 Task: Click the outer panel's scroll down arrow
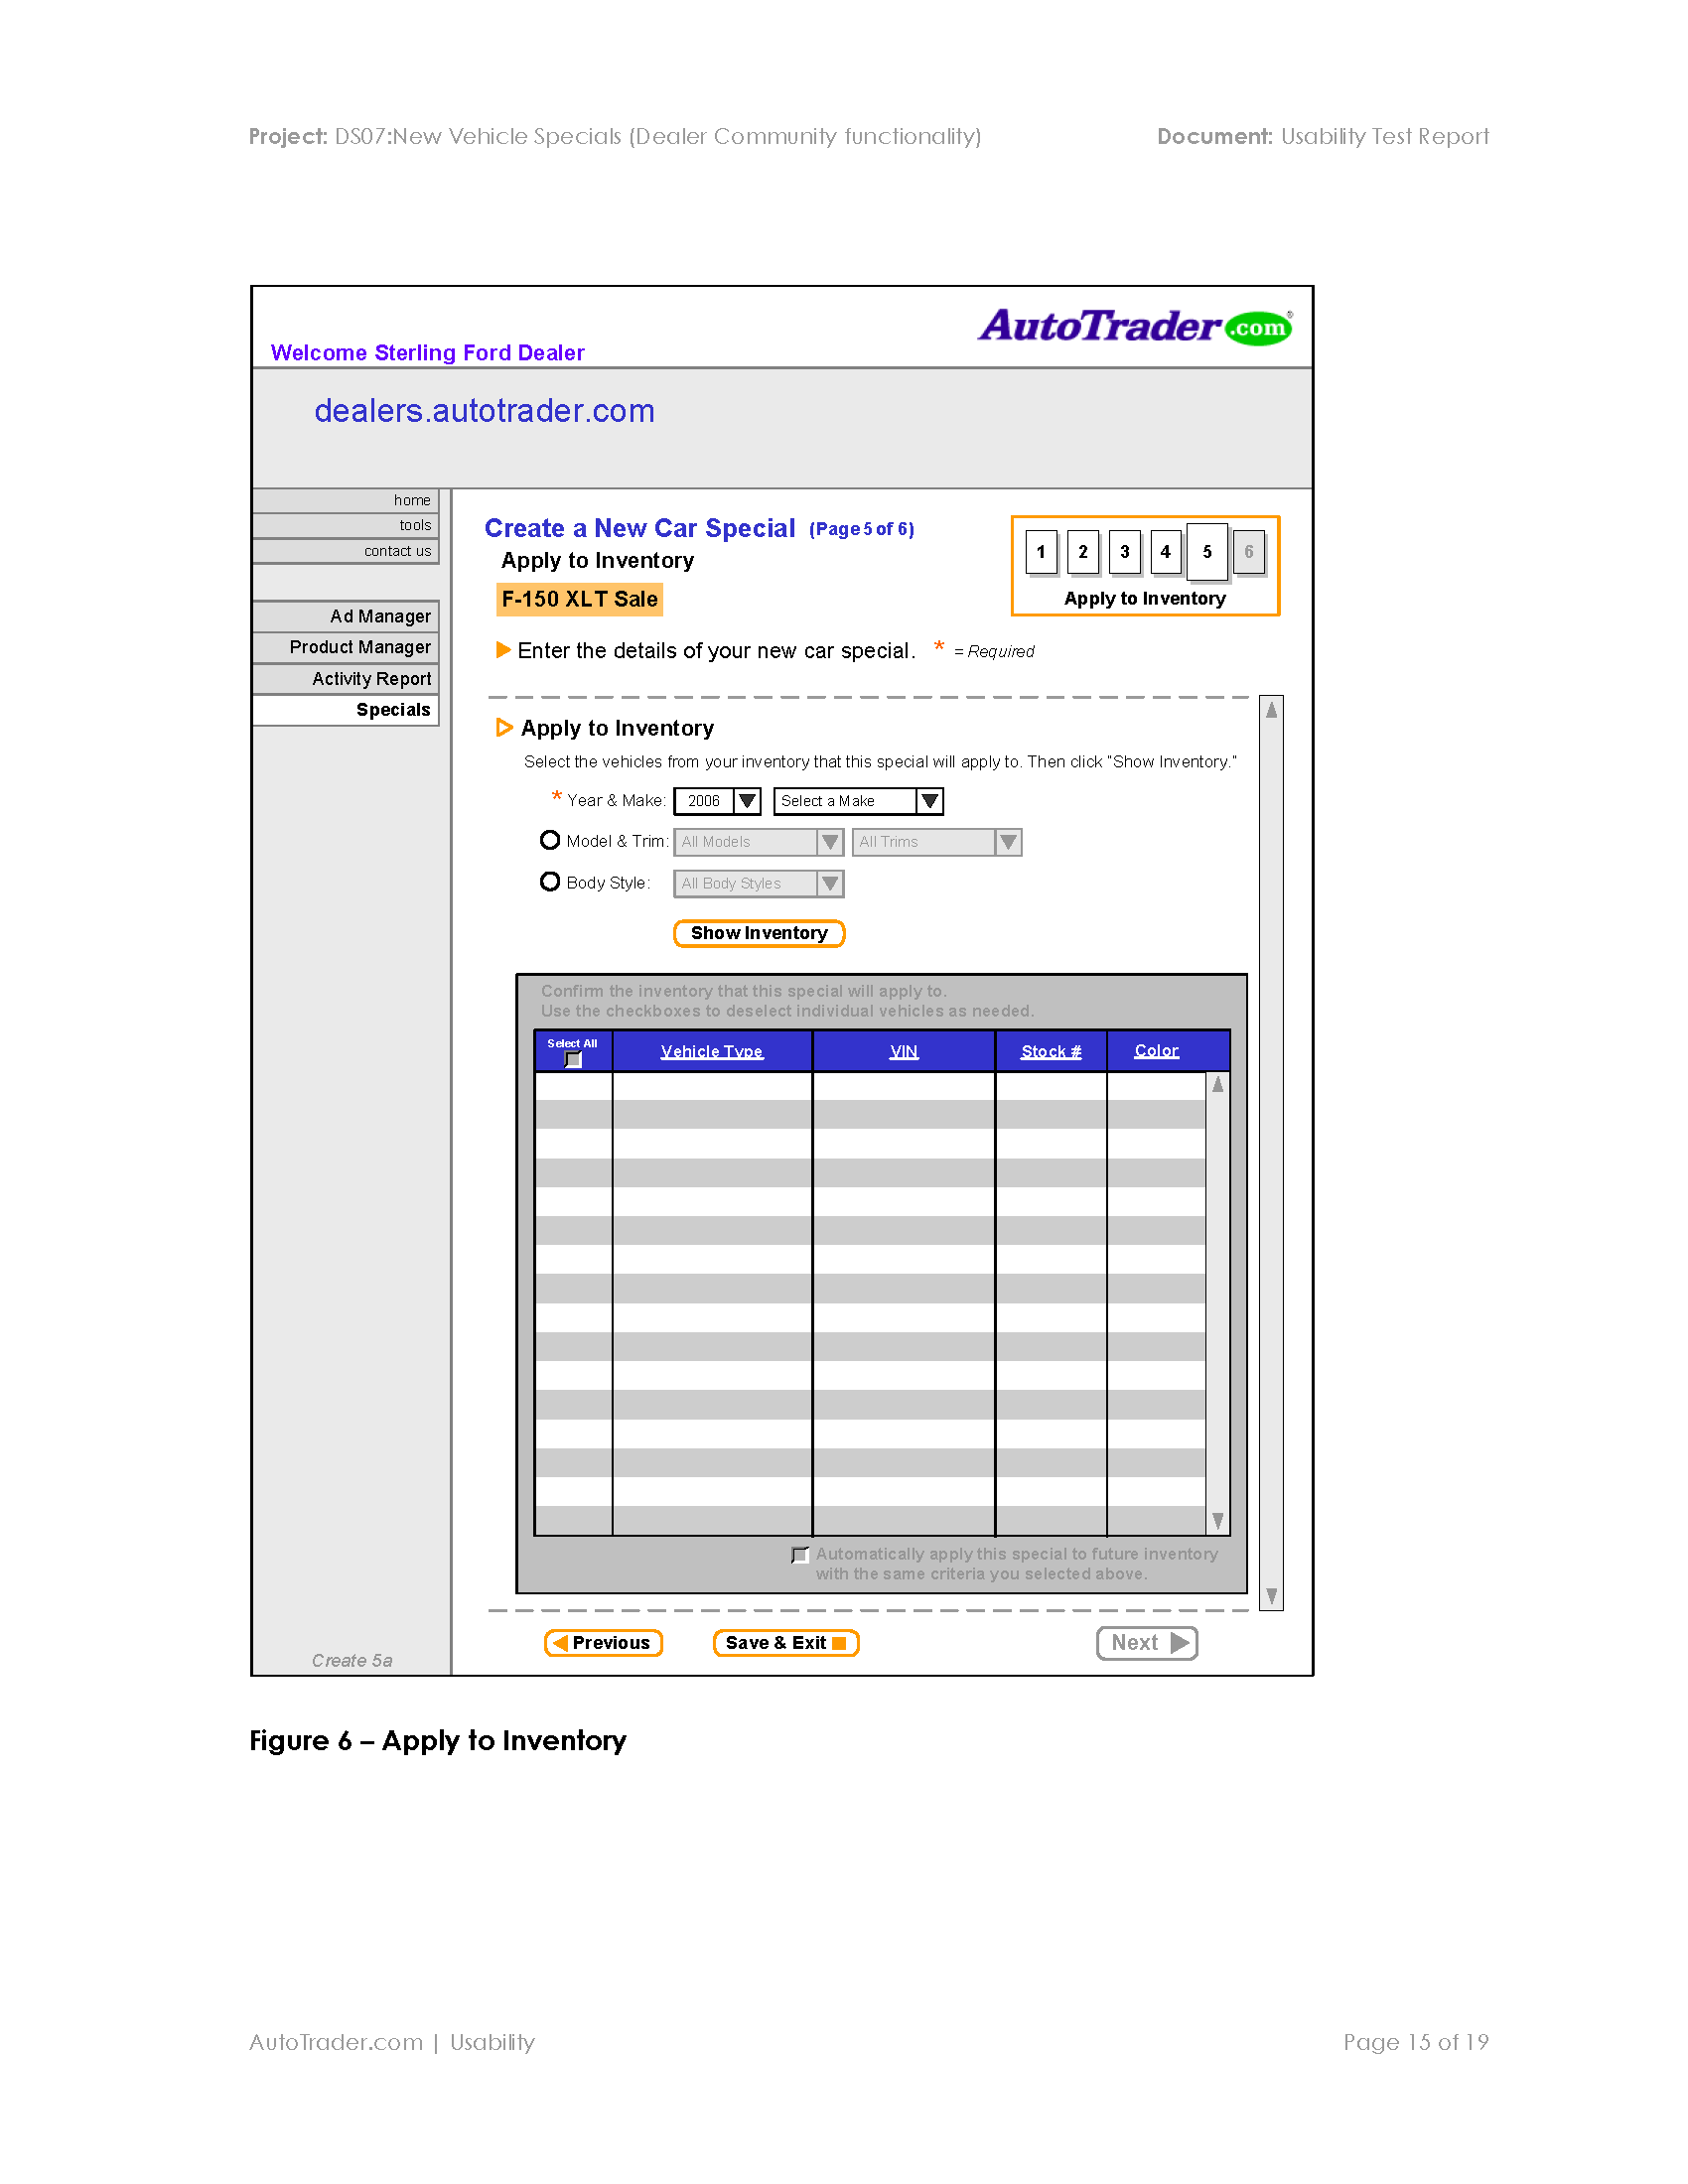[1271, 1596]
